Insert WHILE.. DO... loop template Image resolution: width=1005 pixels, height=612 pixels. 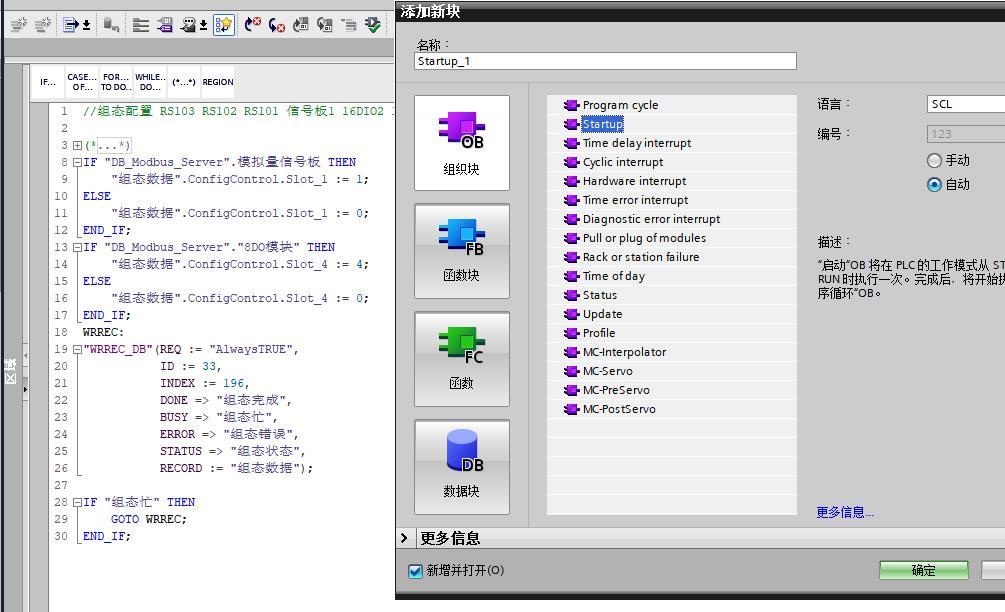click(150, 82)
